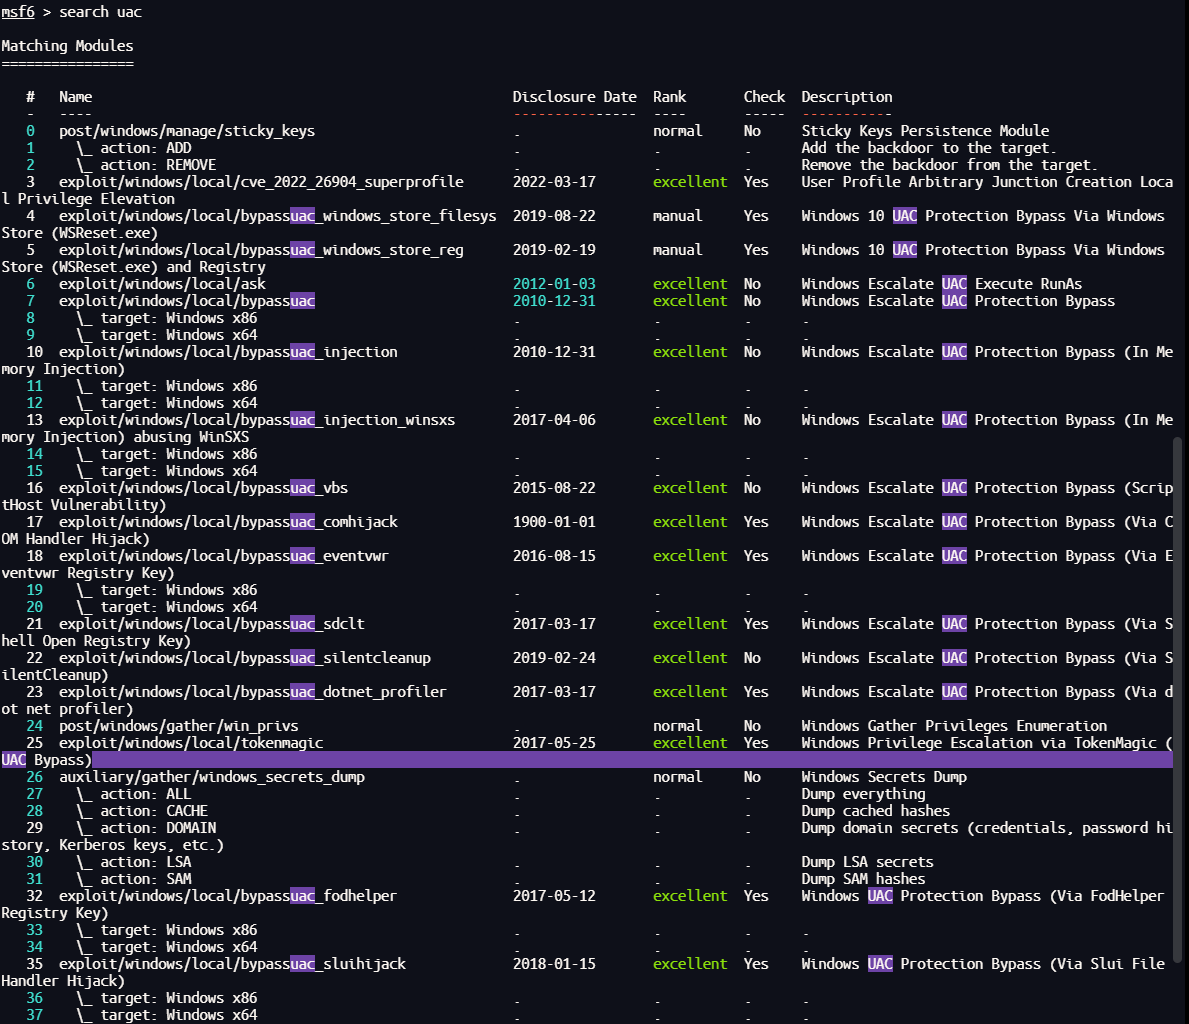This screenshot has width=1189, height=1024.
Task: Click the 'action: REMOVE' sub-entry
Action: [157, 165]
